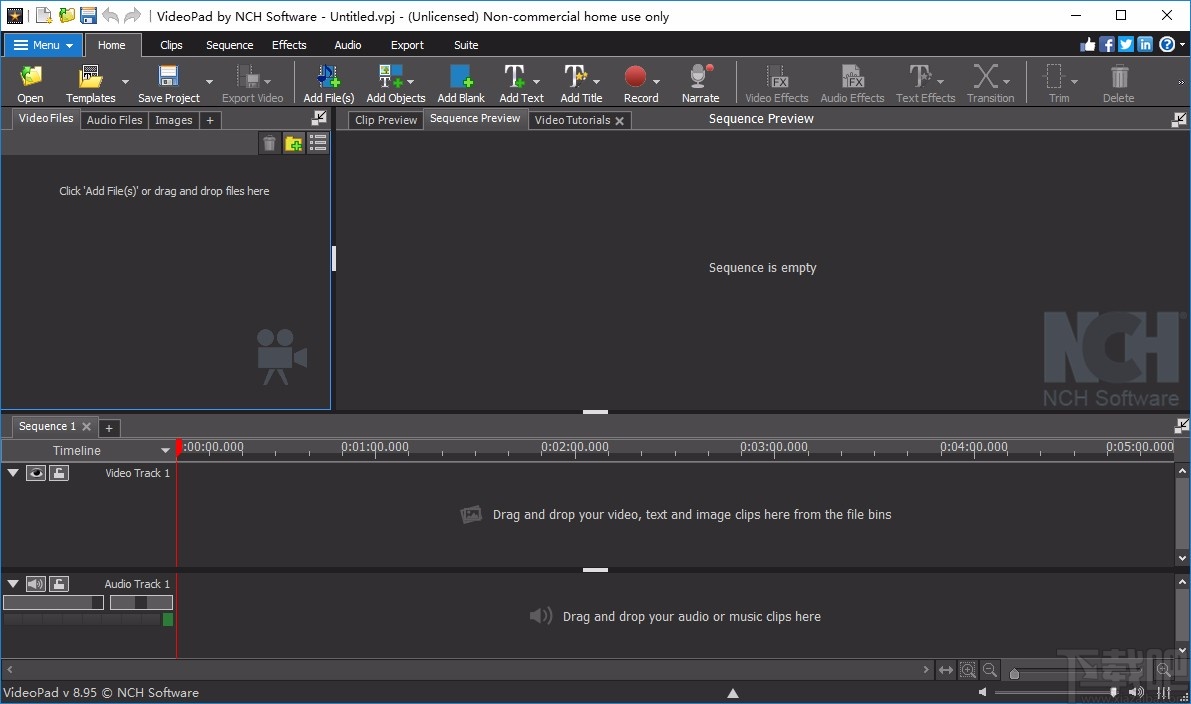Open the Menu dropdown
The image size is (1191, 704).
(42, 44)
